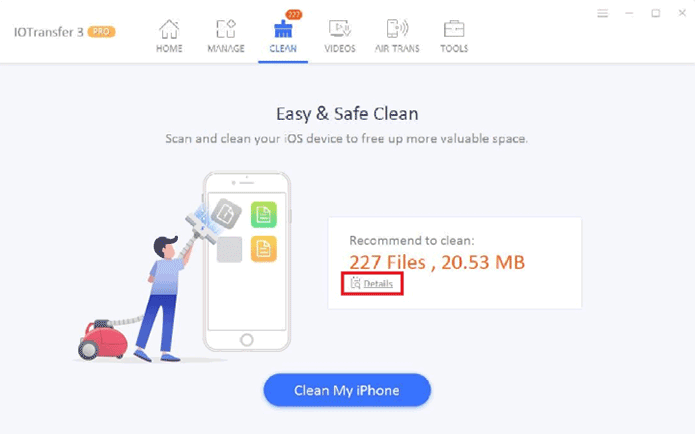The image size is (700, 434).
Task: Open the Details link
Action: [378, 284]
